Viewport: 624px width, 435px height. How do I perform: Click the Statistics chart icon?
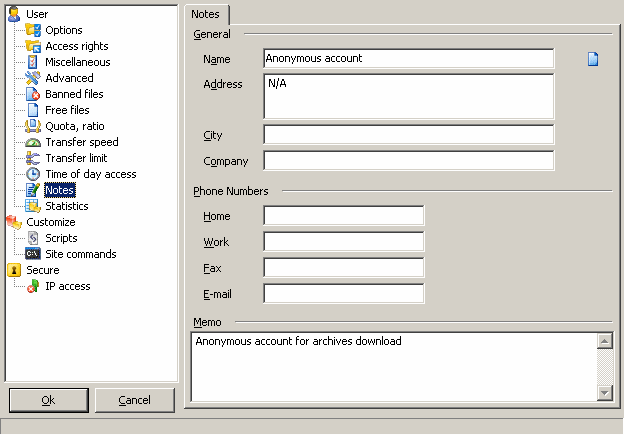pos(33,206)
